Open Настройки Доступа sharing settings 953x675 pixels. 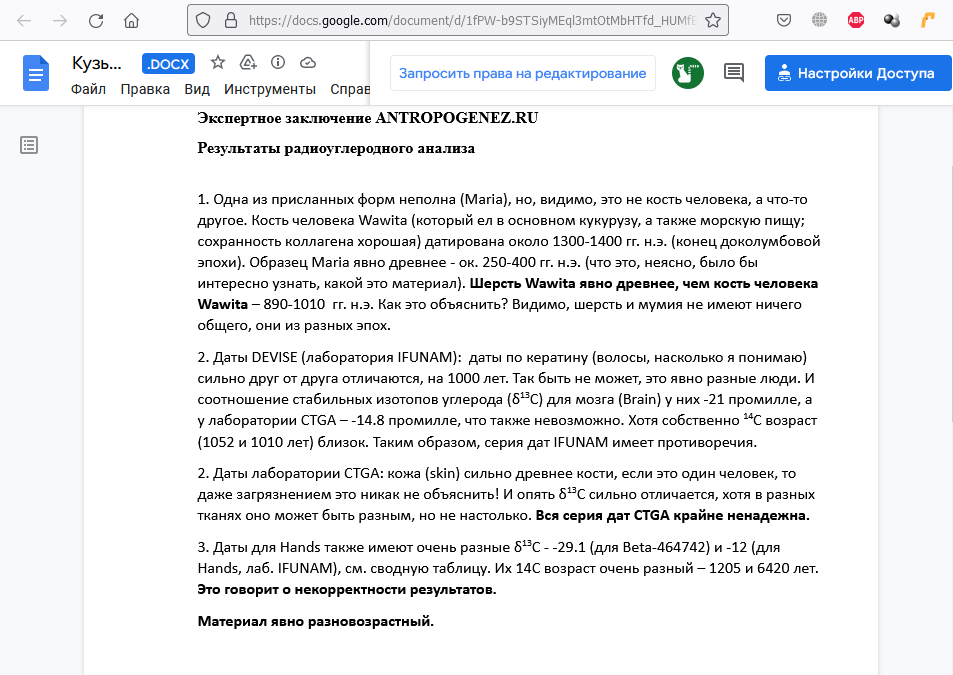point(858,73)
